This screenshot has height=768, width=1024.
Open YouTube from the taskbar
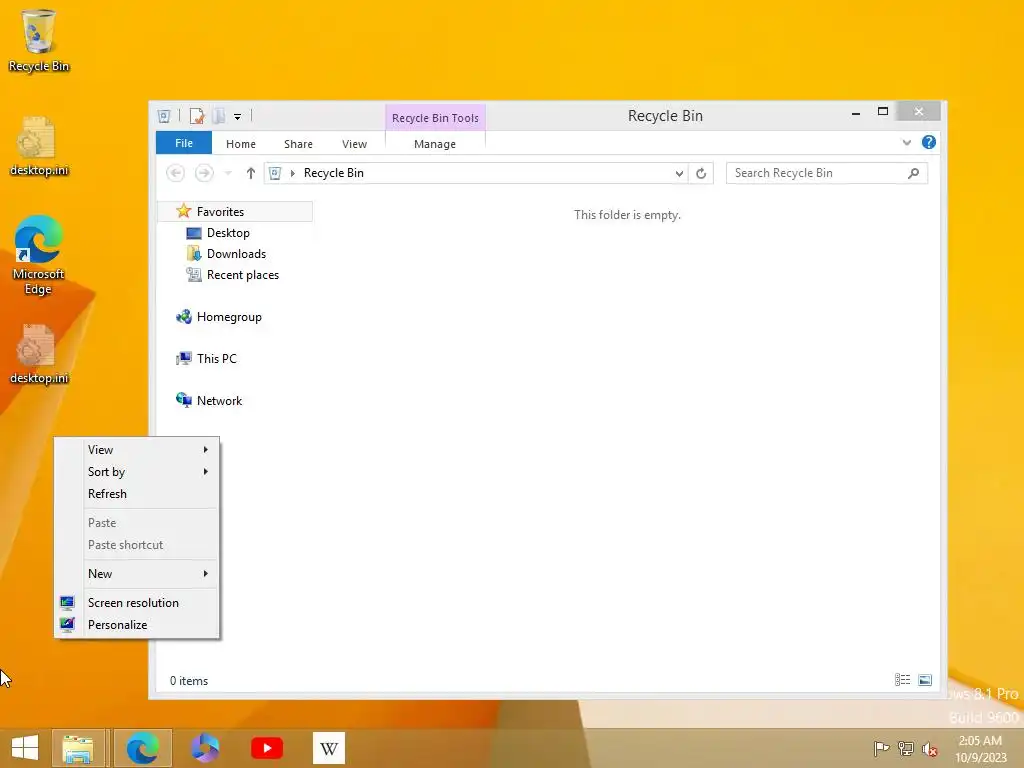click(x=267, y=748)
